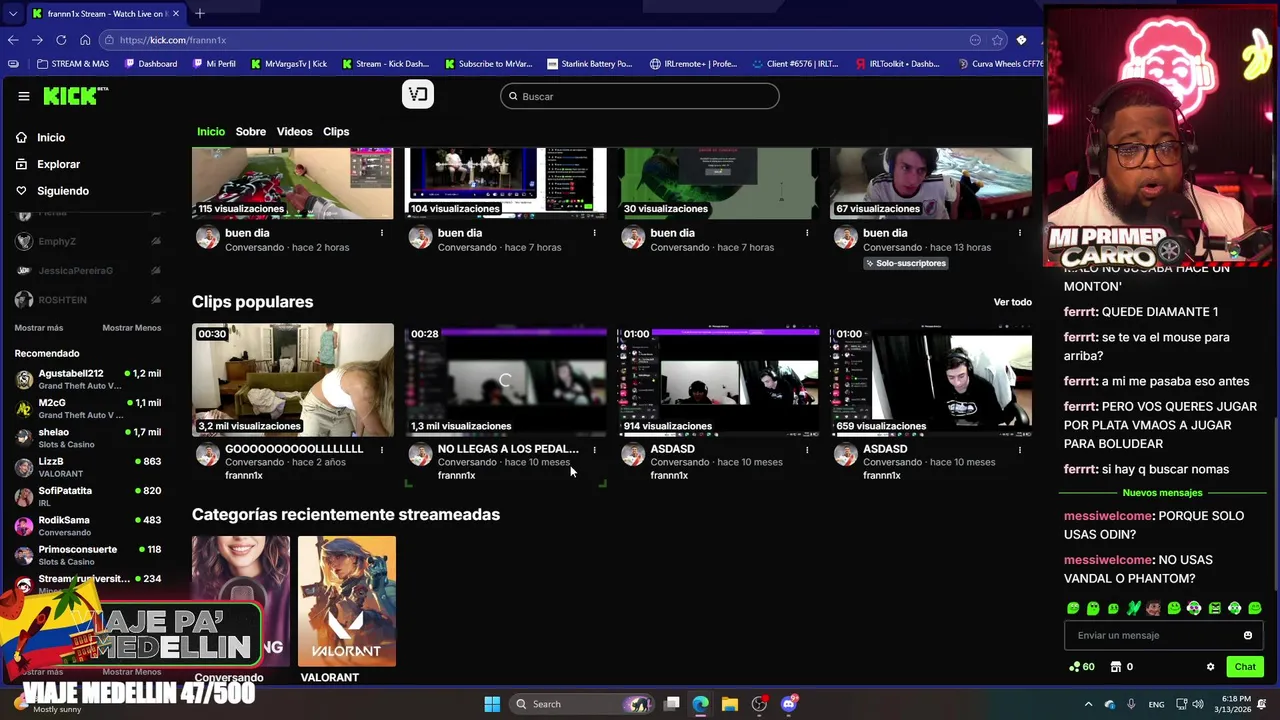Open the Kick hamburger menu
The width and height of the screenshot is (1280, 720).
(x=24, y=96)
